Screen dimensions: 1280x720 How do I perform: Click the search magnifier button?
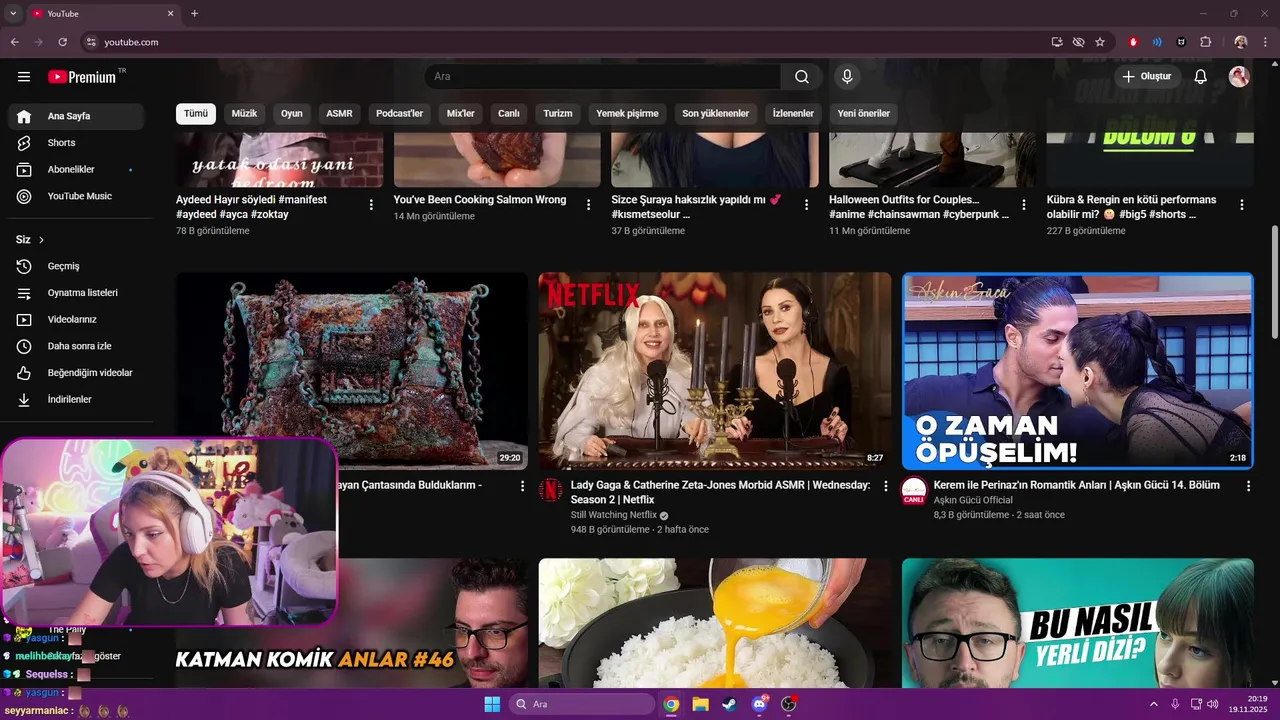(x=802, y=77)
